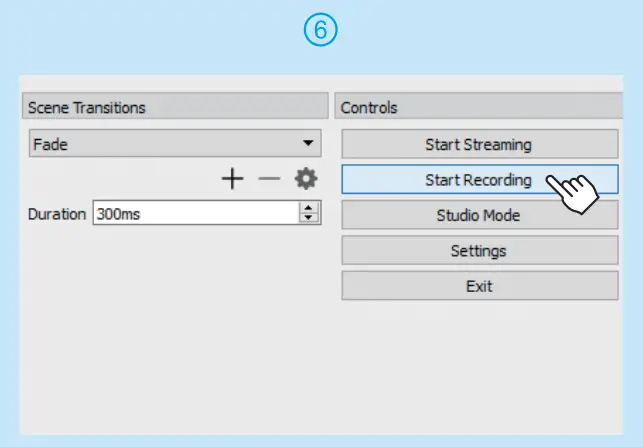Increase Duration with the up stepper arrow
Viewport: 643px width, 447px height.
(x=309, y=208)
